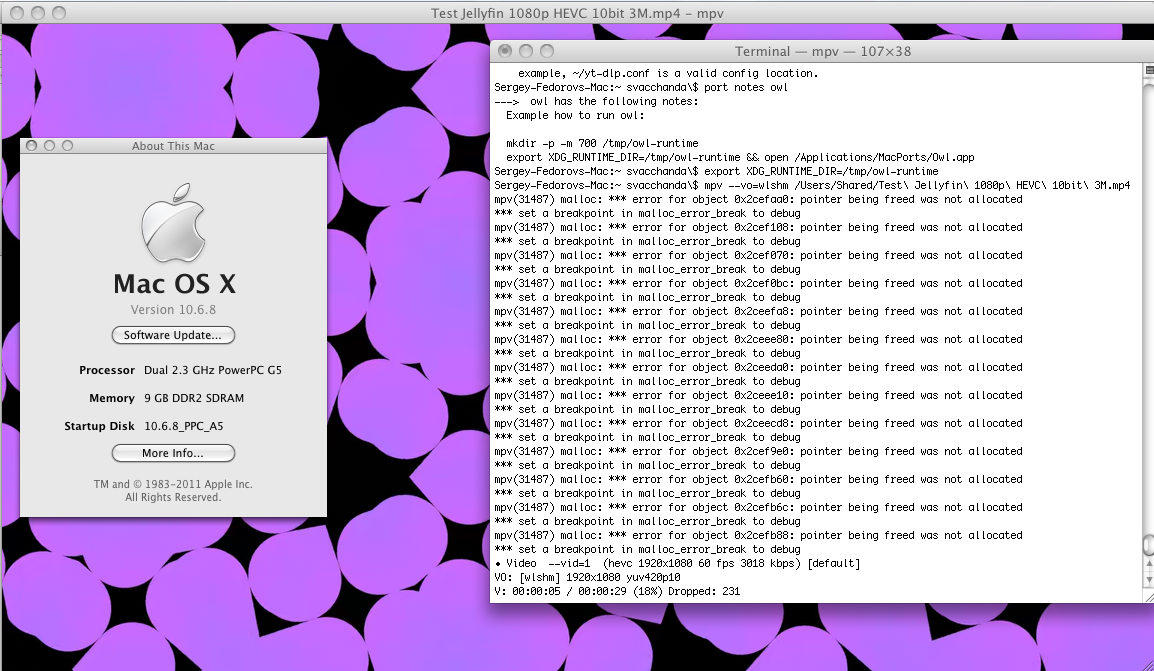1154x671 pixels.
Task: Click the "About This Mac" window title
Action: (x=173, y=146)
